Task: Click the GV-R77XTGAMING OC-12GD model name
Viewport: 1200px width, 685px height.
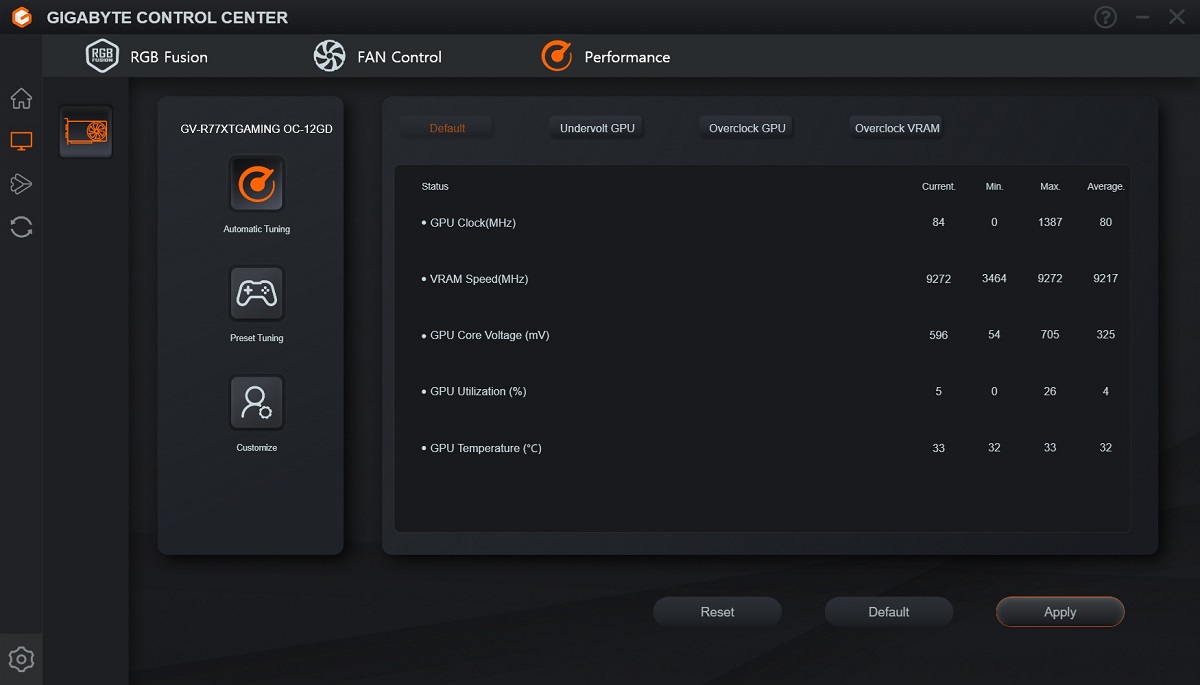Action: point(256,130)
